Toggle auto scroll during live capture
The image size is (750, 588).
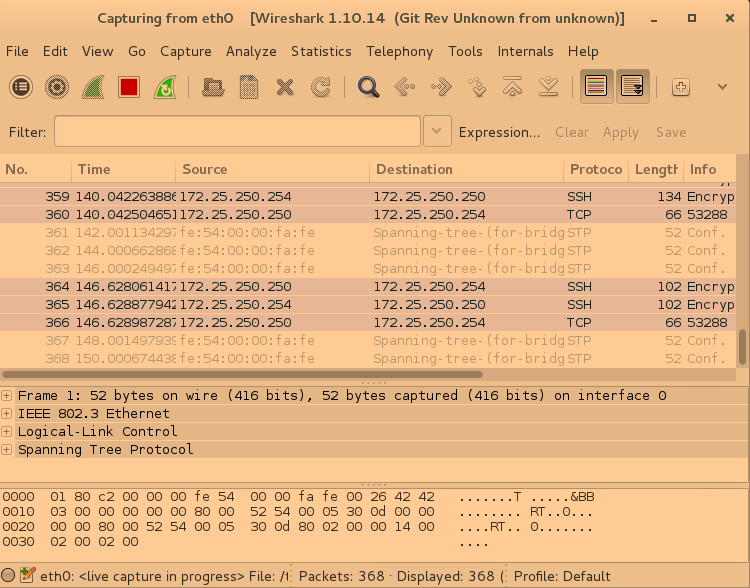(633, 87)
